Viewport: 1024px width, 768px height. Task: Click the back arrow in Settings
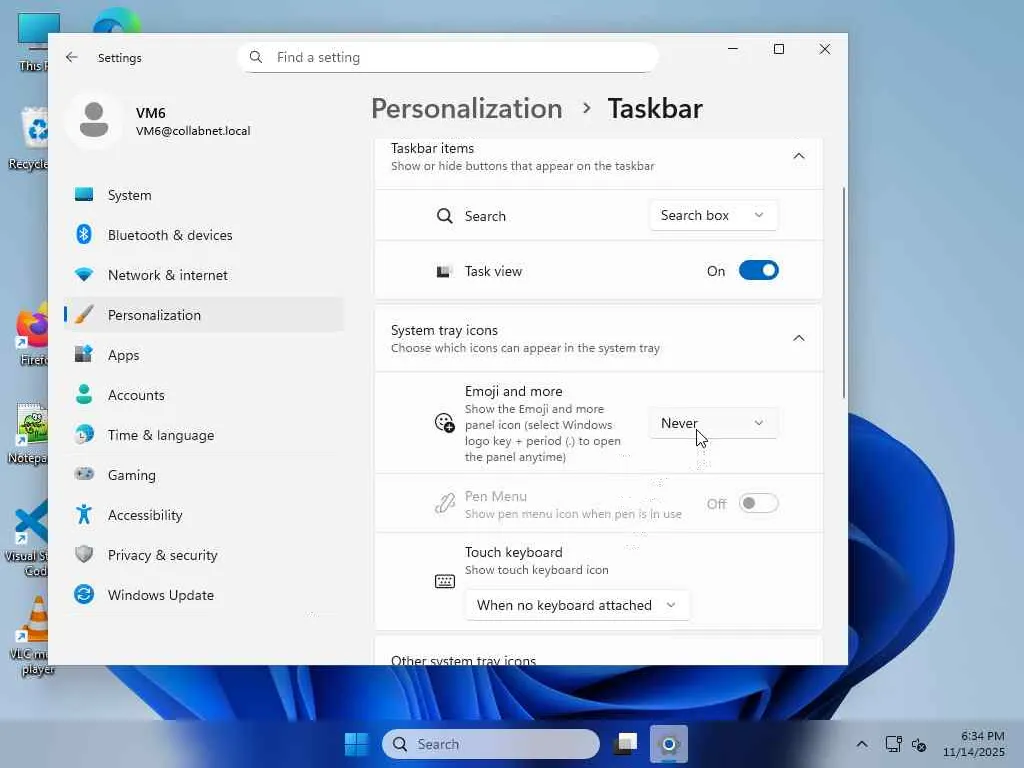72,57
